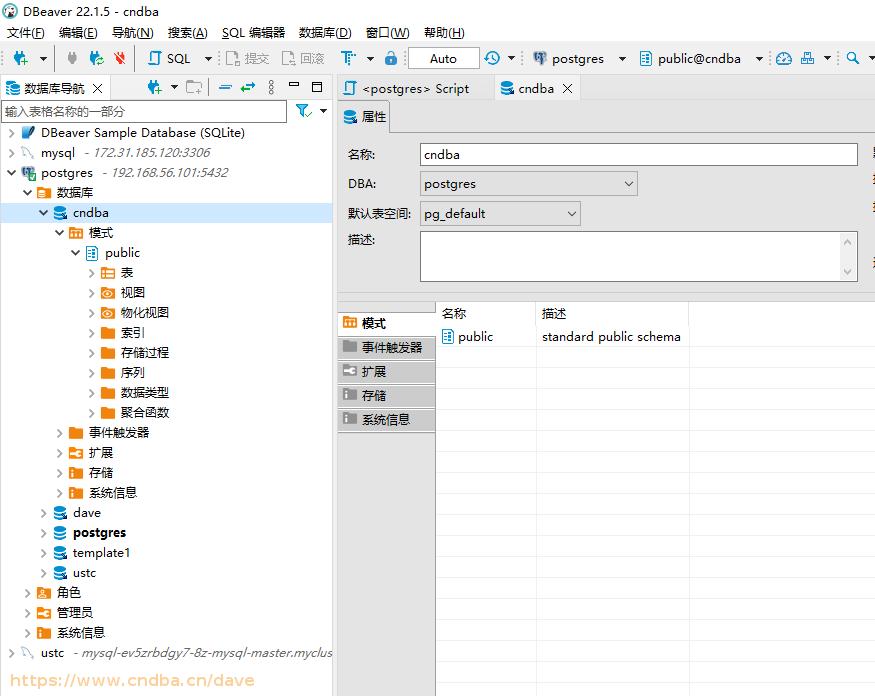Open the 数据库(D) menu
Viewport: 875px width, 696px height.
tap(325, 33)
